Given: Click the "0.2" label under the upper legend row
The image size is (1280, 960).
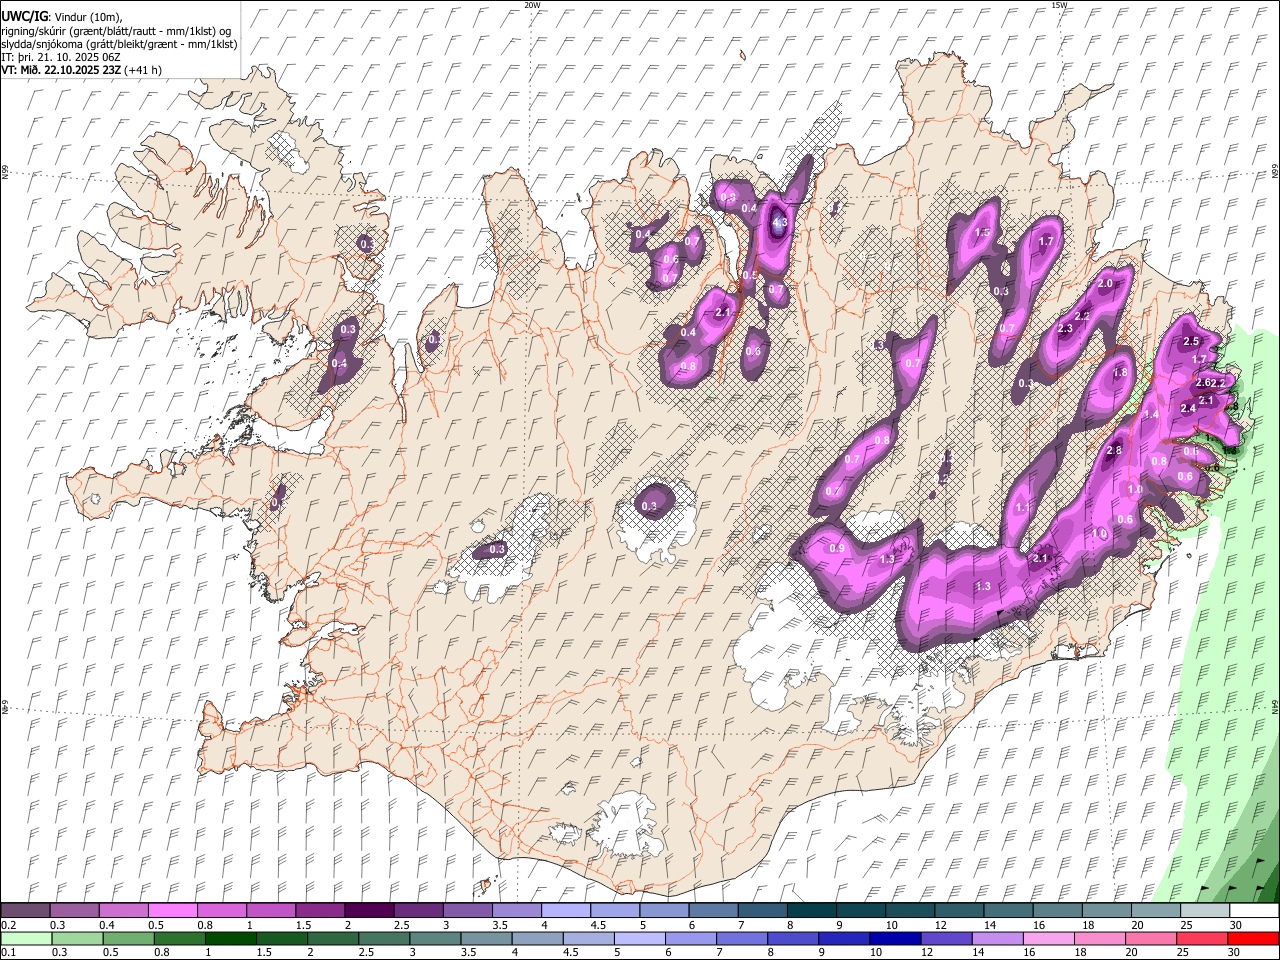Looking at the screenshot, I should pos(9,925).
